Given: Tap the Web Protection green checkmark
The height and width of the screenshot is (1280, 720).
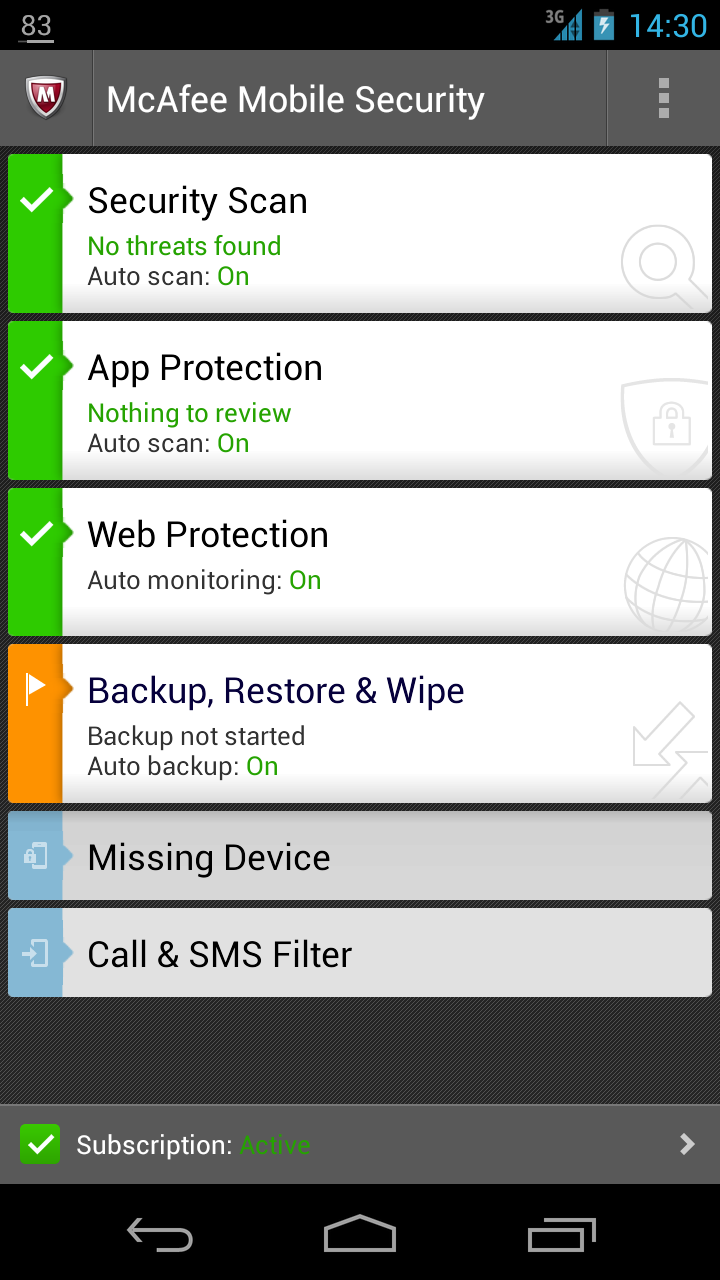Looking at the screenshot, I should (x=36, y=534).
